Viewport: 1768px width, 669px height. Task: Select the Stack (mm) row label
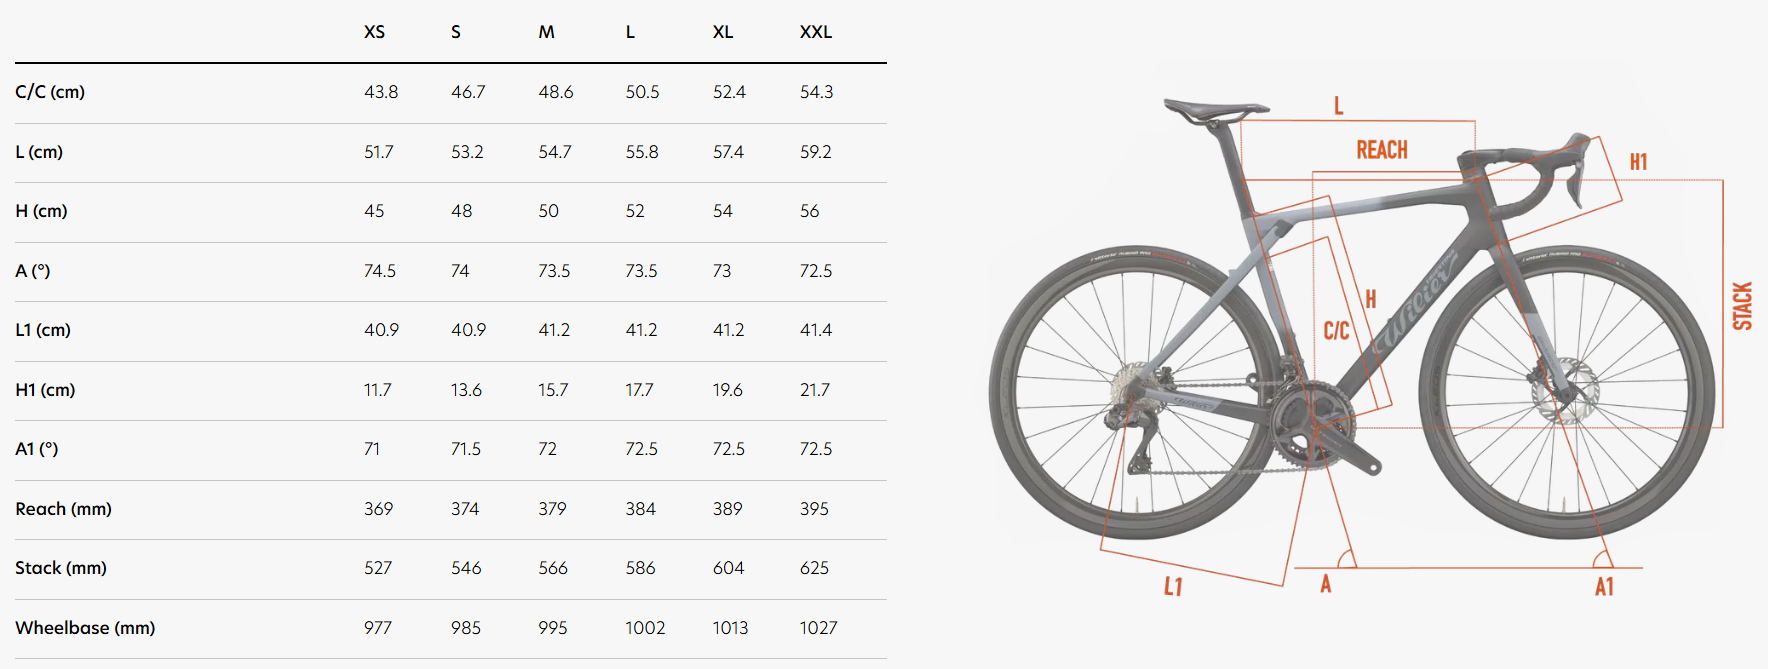tap(61, 568)
